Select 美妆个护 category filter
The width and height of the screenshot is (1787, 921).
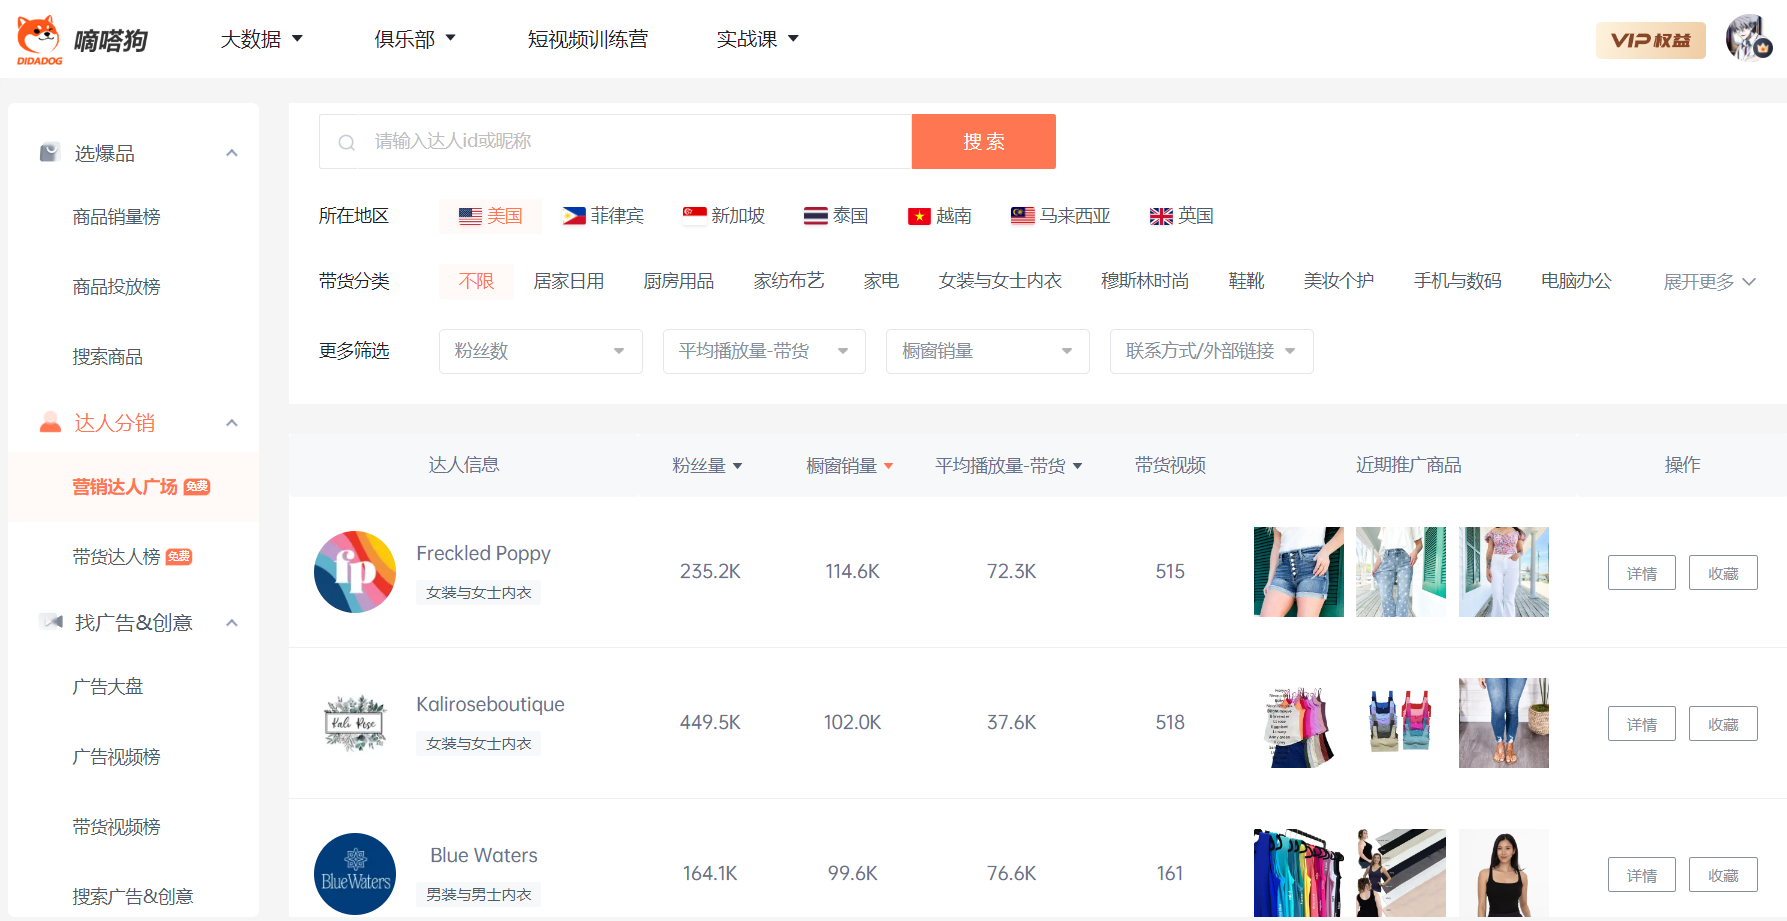tap(1338, 281)
